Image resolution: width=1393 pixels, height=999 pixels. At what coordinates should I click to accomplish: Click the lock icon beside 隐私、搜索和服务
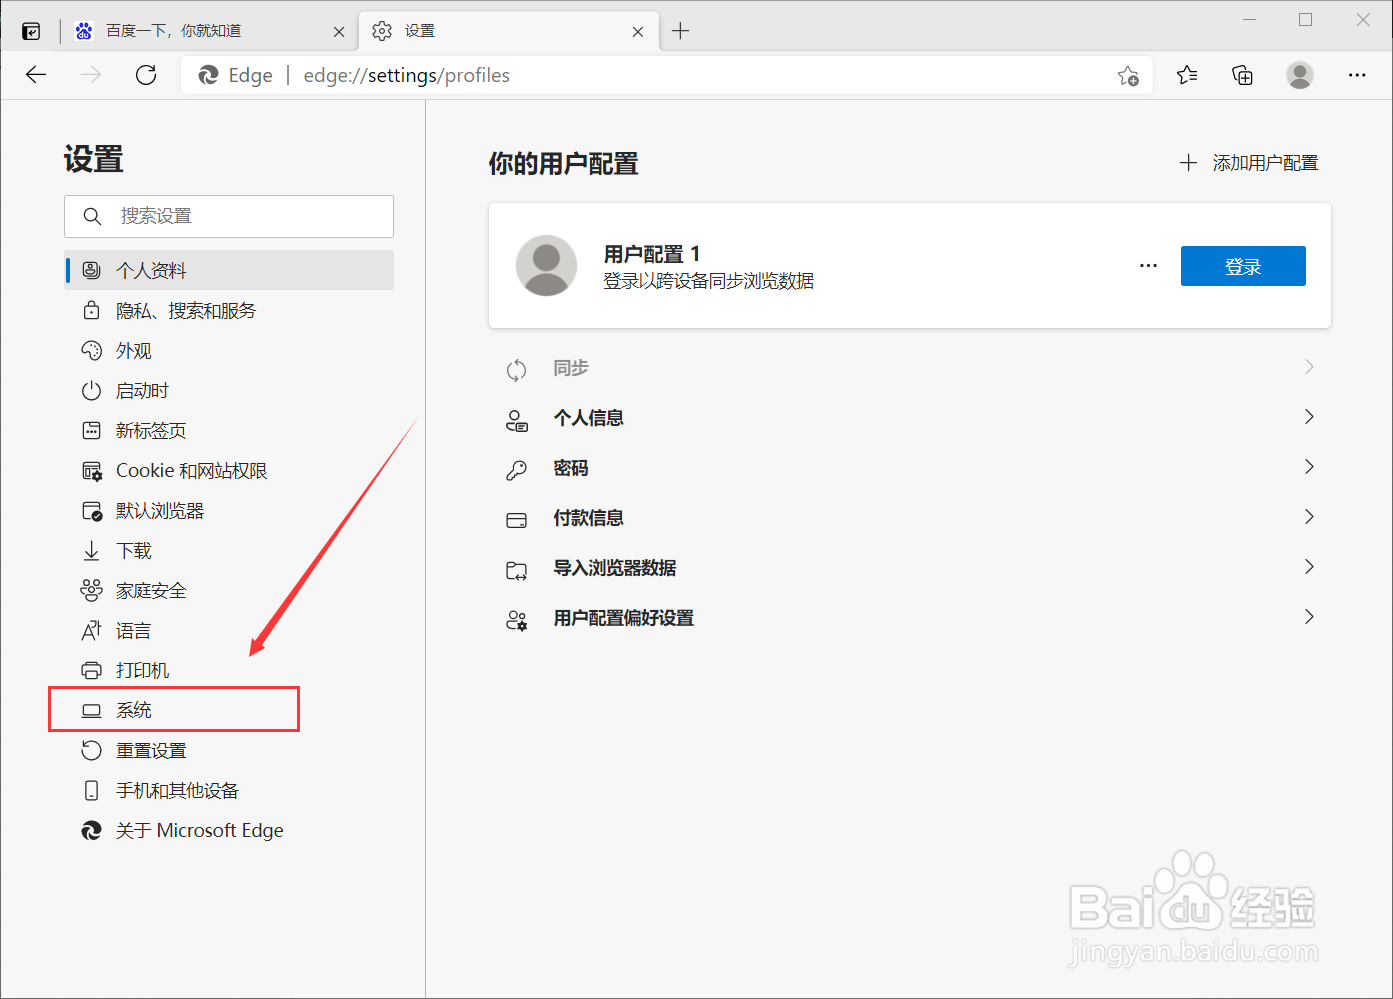[x=91, y=310]
